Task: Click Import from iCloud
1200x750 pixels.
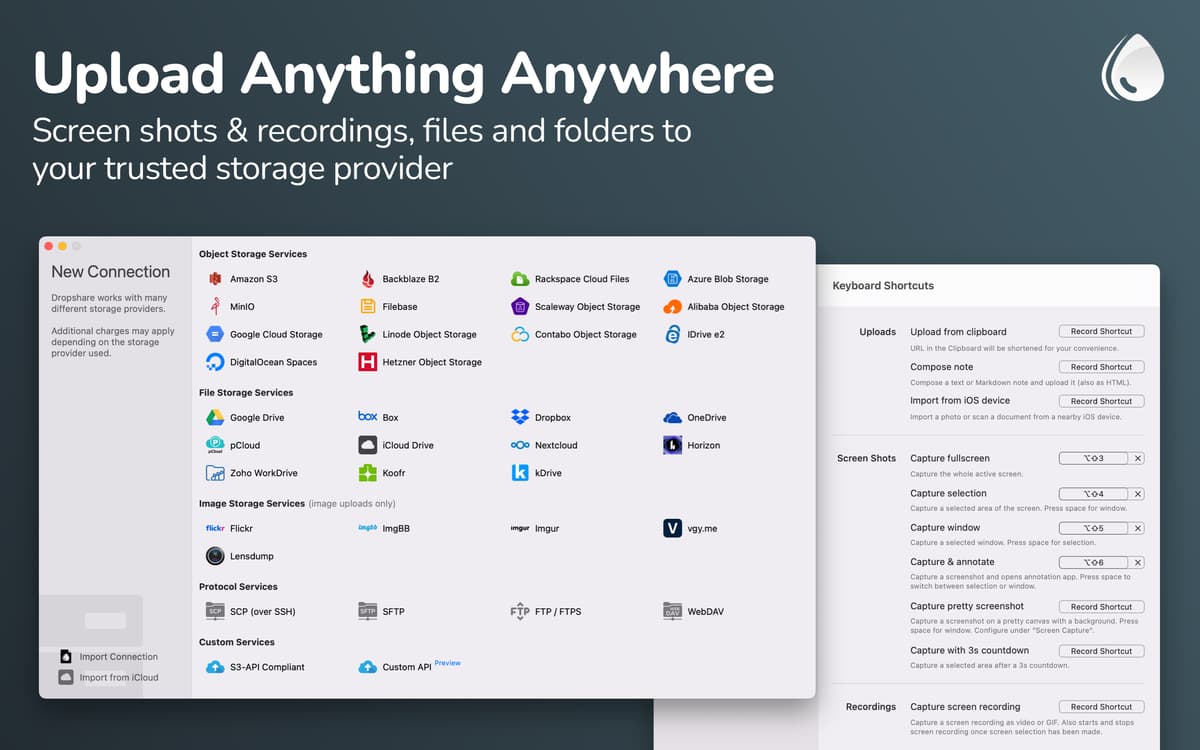Action: pyautogui.click(x=118, y=677)
